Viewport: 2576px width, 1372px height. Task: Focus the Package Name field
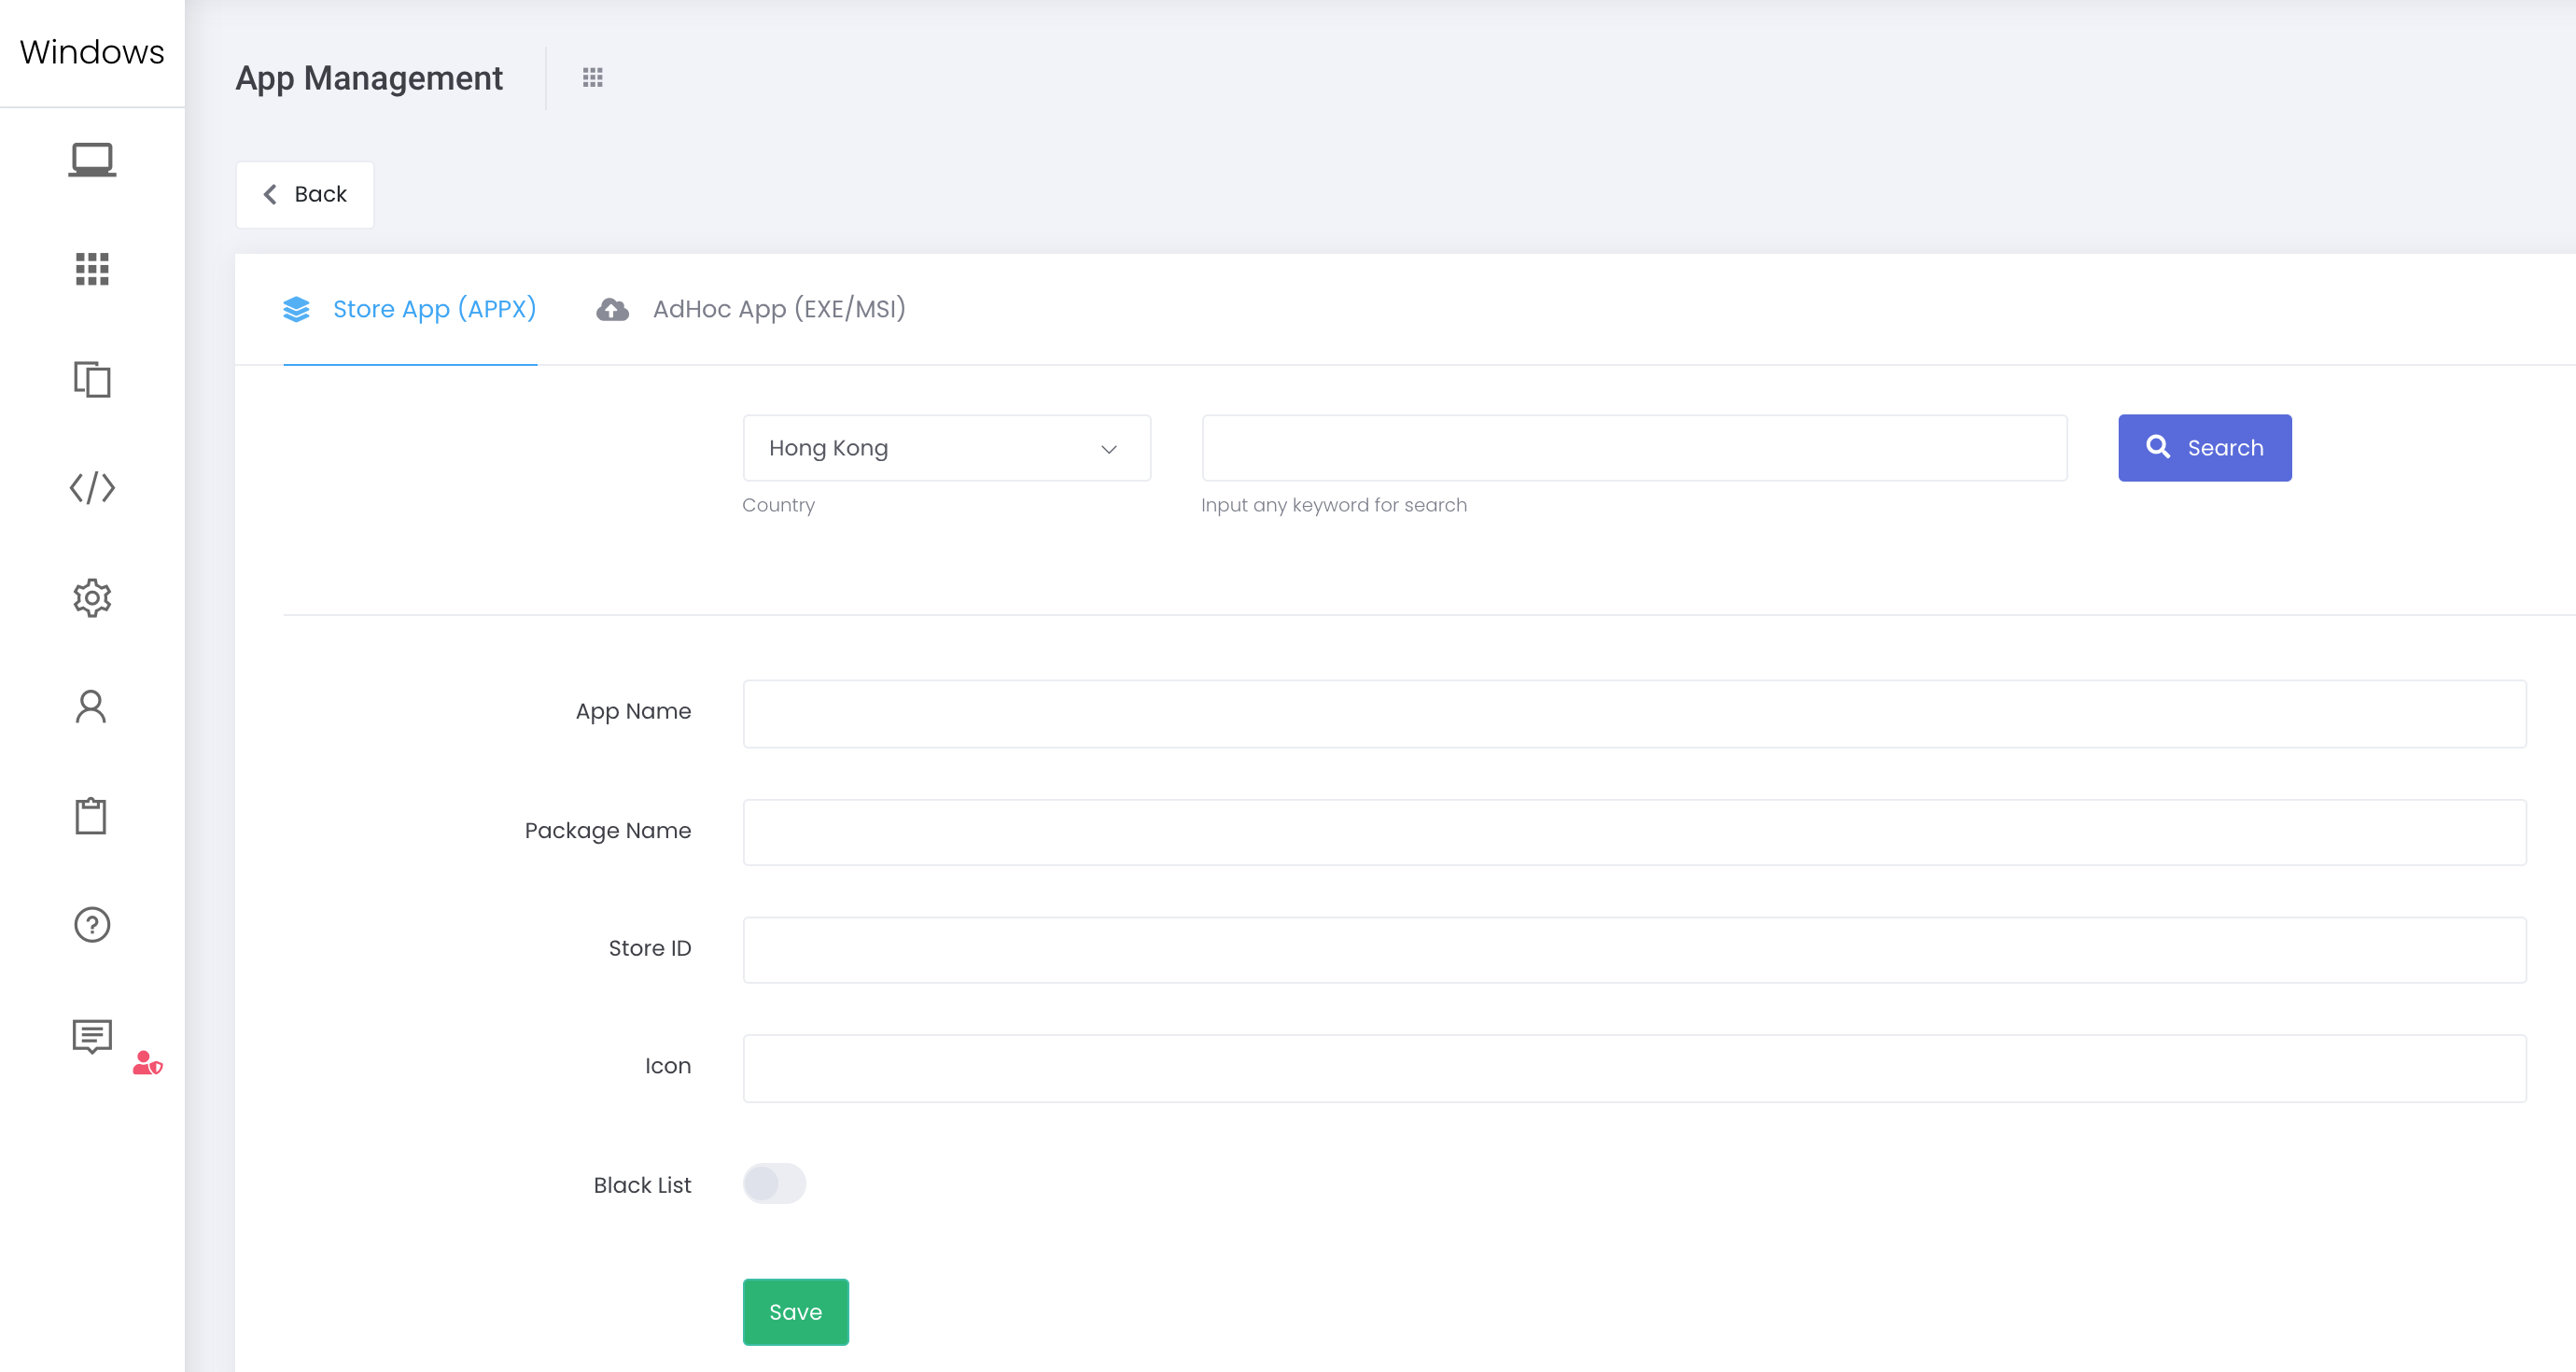(x=1635, y=832)
